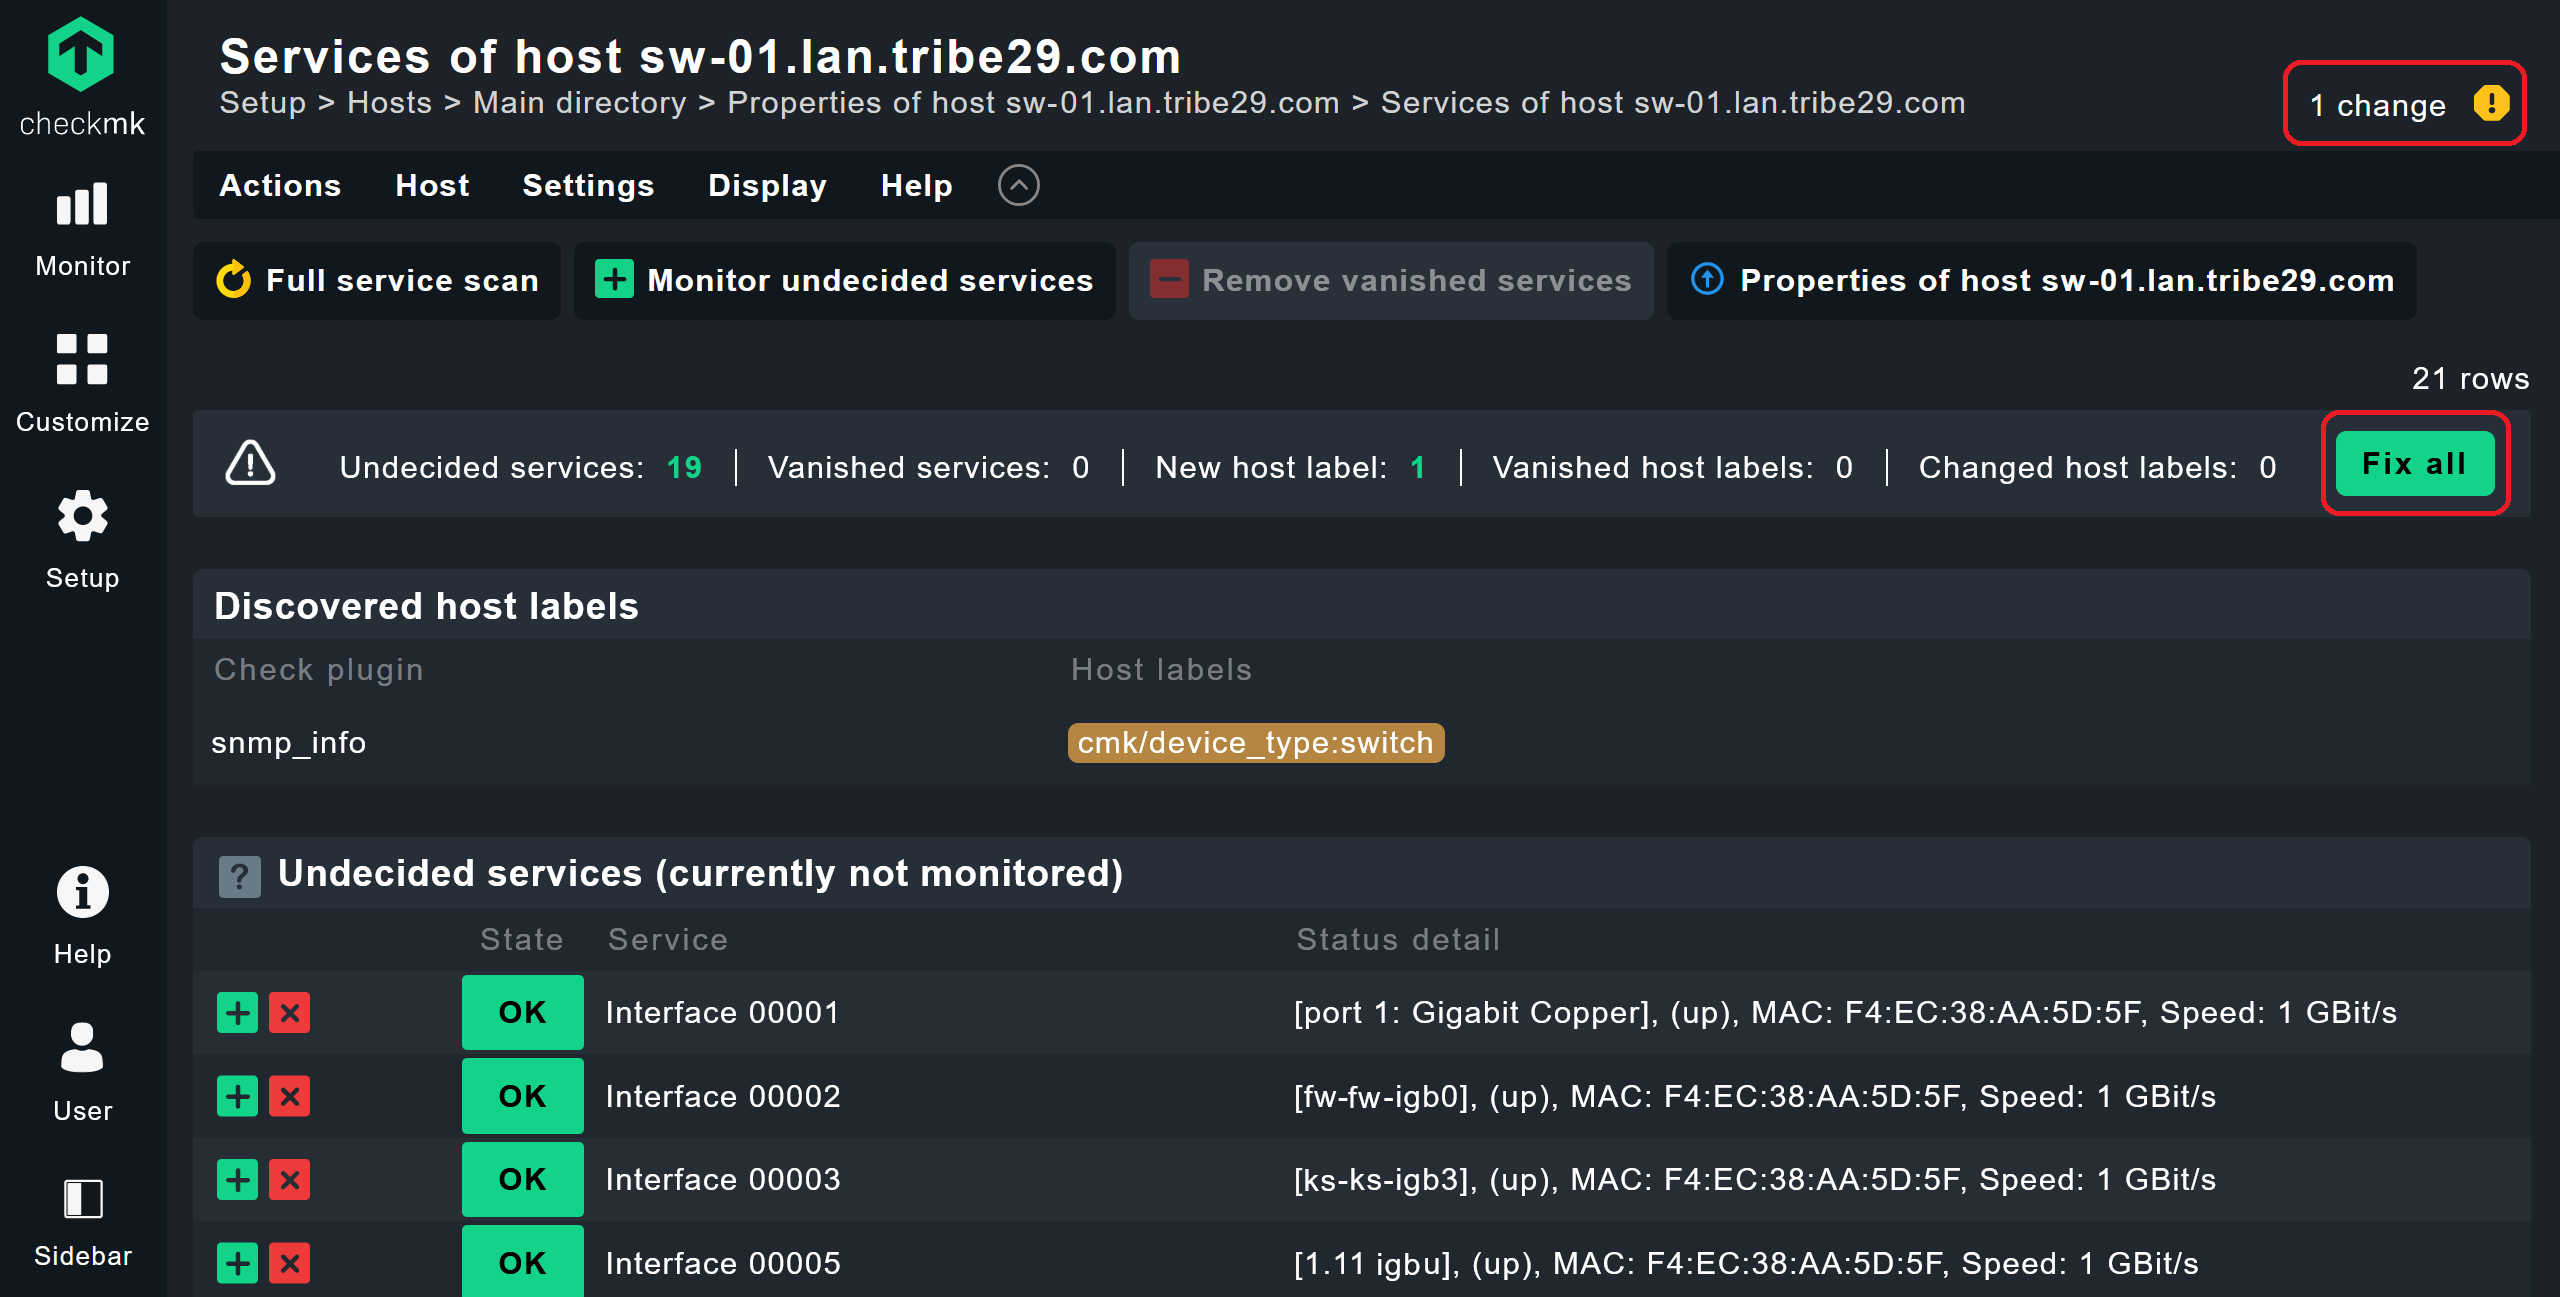2560x1297 pixels.
Task: Disable Interface 00003 with red X
Action: [289, 1179]
